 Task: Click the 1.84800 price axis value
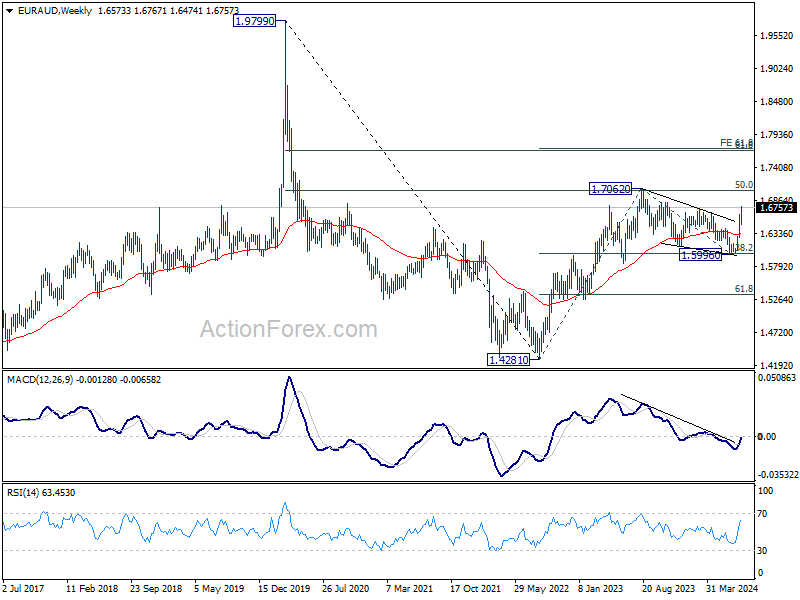coord(777,102)
